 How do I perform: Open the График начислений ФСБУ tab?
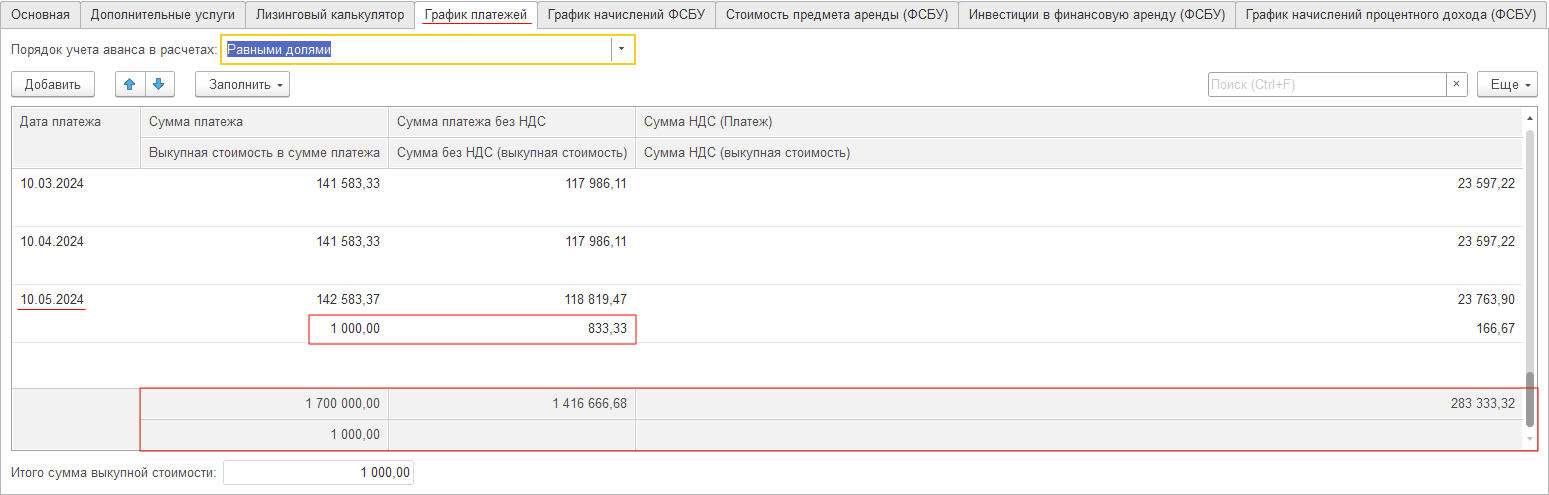(626, 15)
